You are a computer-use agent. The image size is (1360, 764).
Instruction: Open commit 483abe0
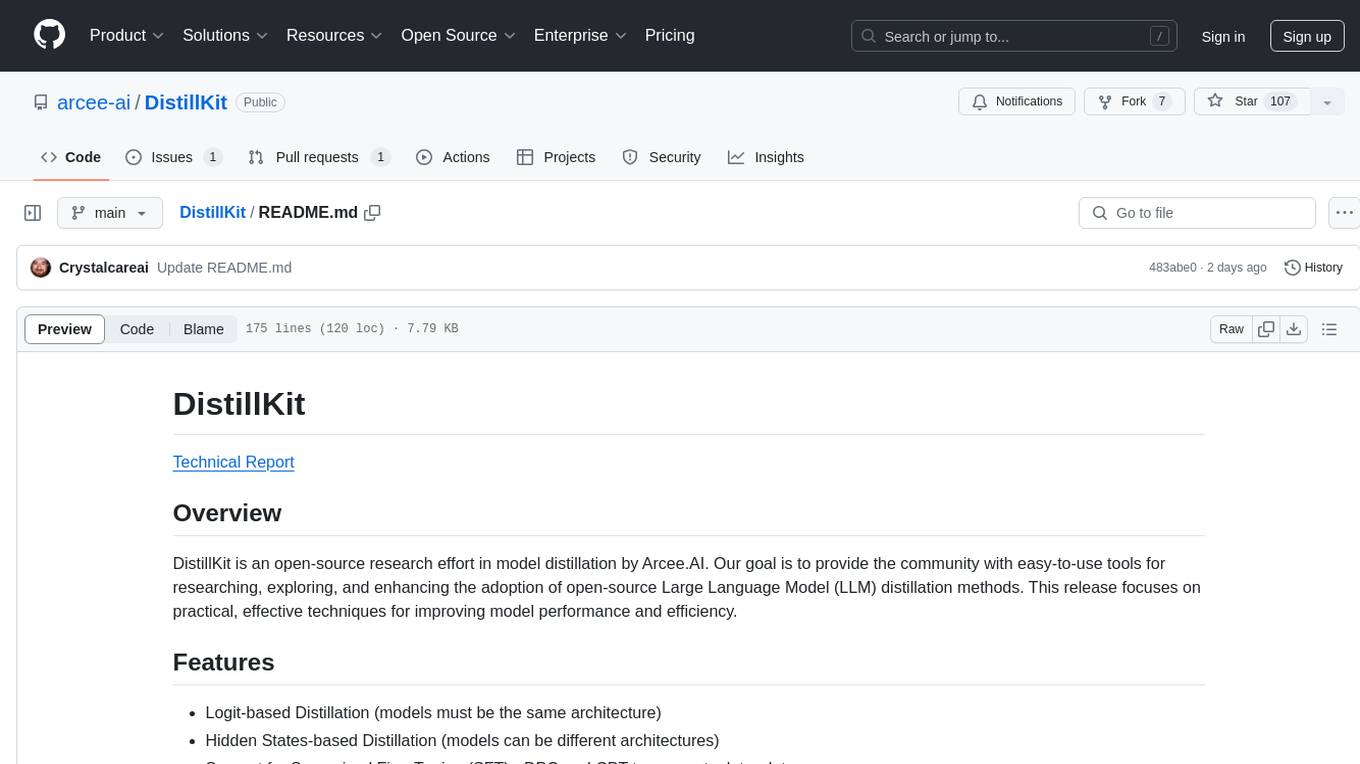click(1173, 267)
